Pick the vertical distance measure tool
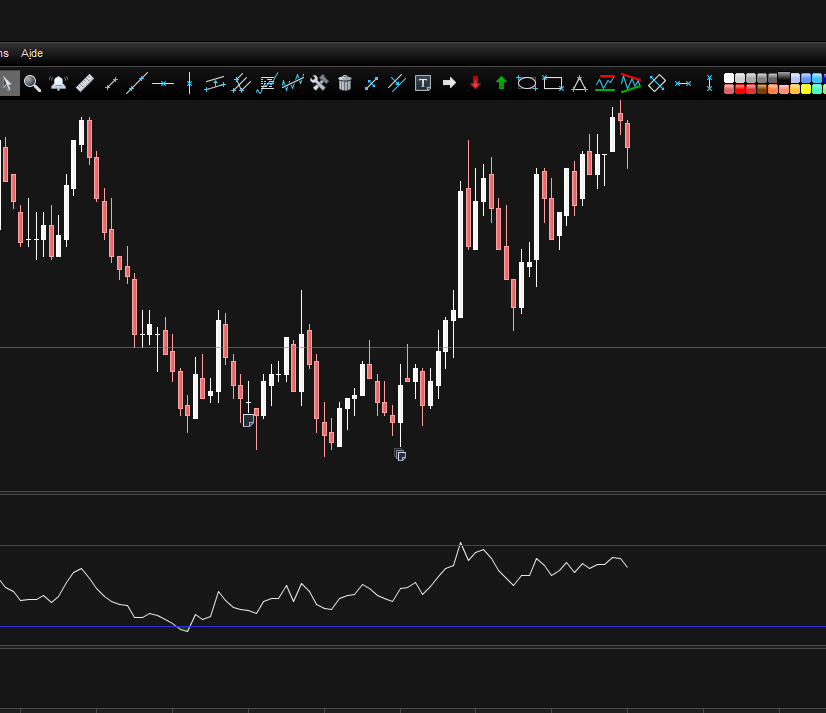This screenshot has width=826, height=713. click(x=709, y=83)
